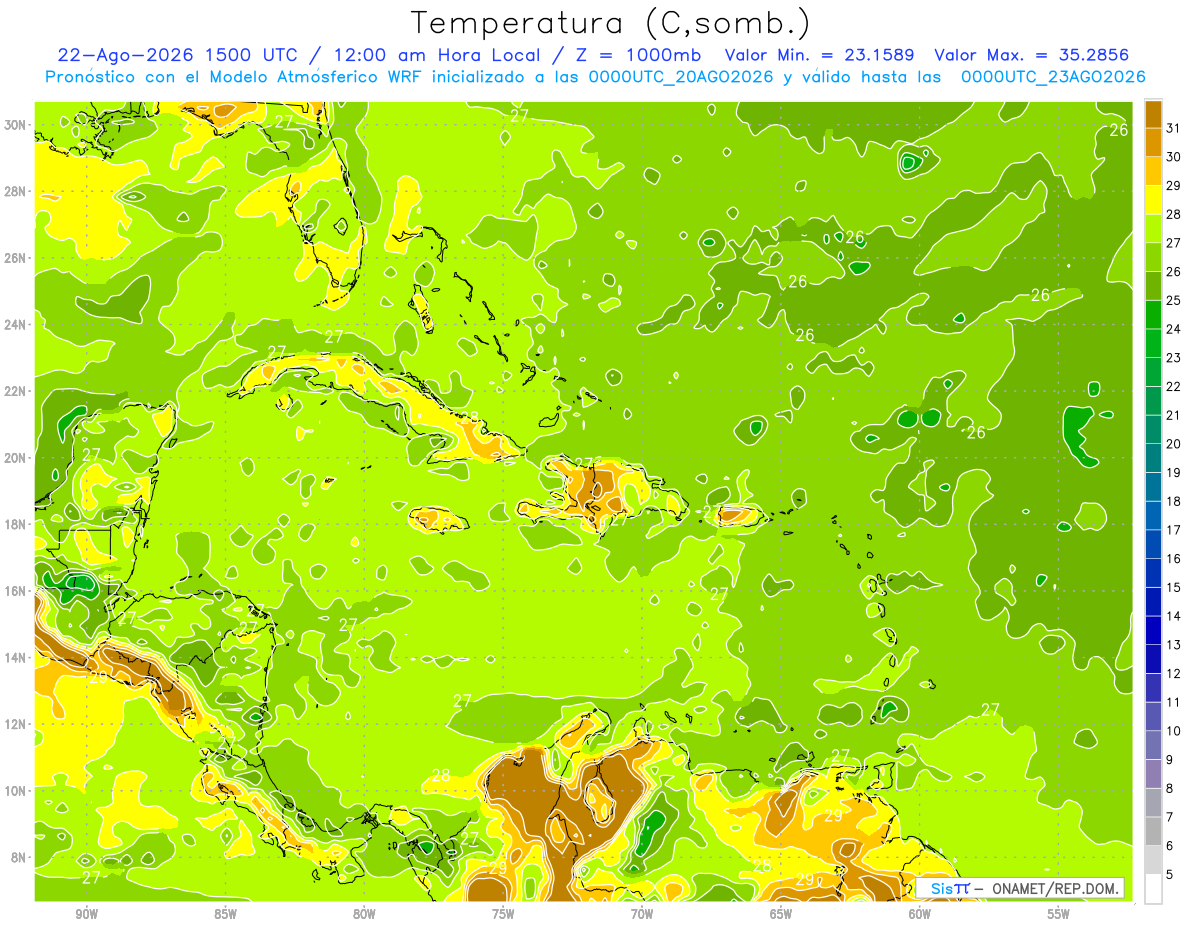
Task: Click the 10N latitude axis label
Action: click(x=16, y=790)
